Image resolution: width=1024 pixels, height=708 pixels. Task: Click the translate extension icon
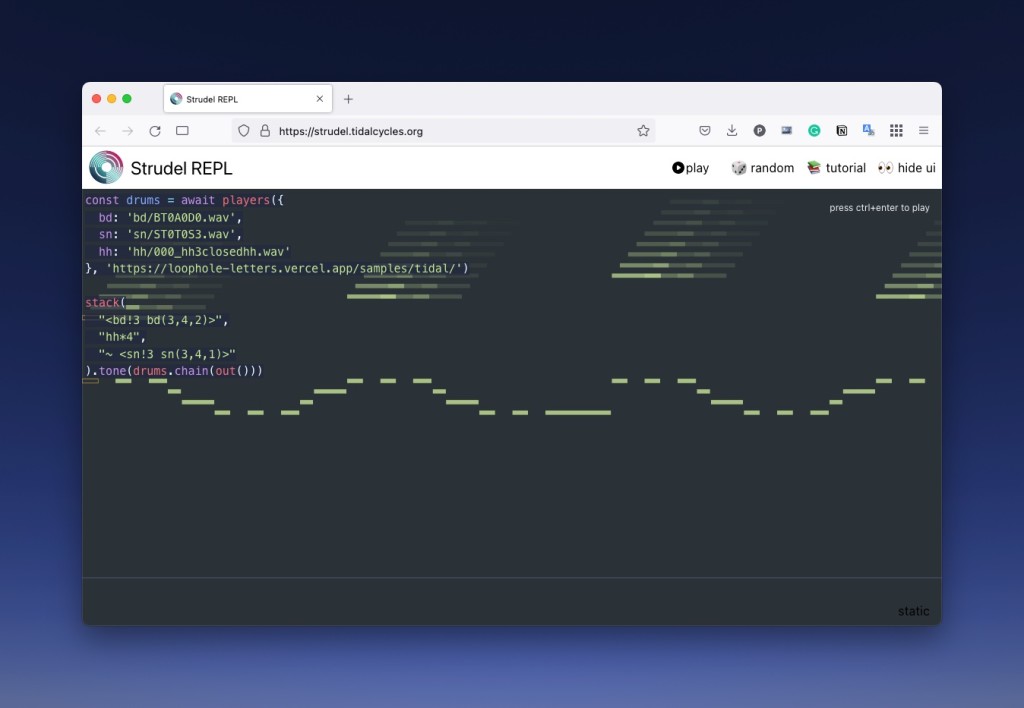pos(868,131)
